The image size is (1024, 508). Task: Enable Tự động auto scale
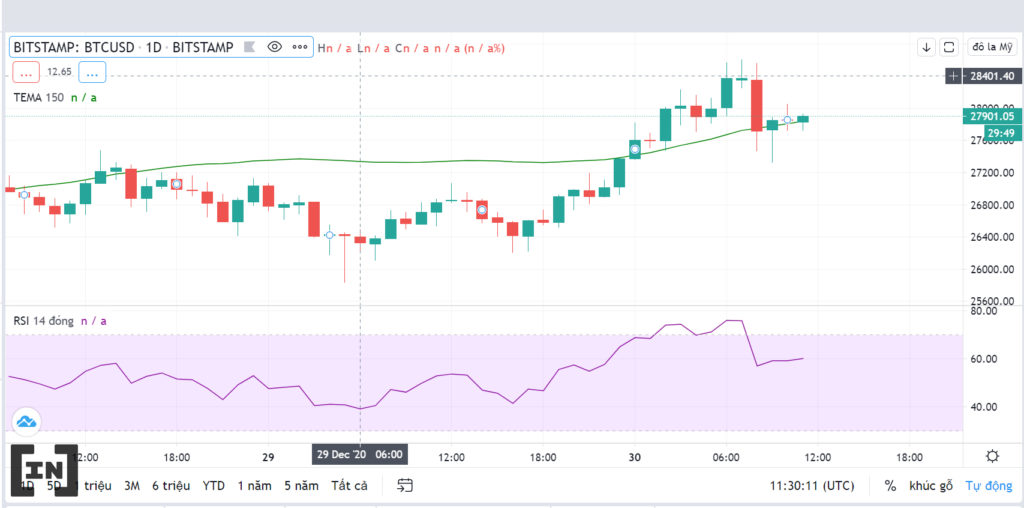tap(989, 486)
